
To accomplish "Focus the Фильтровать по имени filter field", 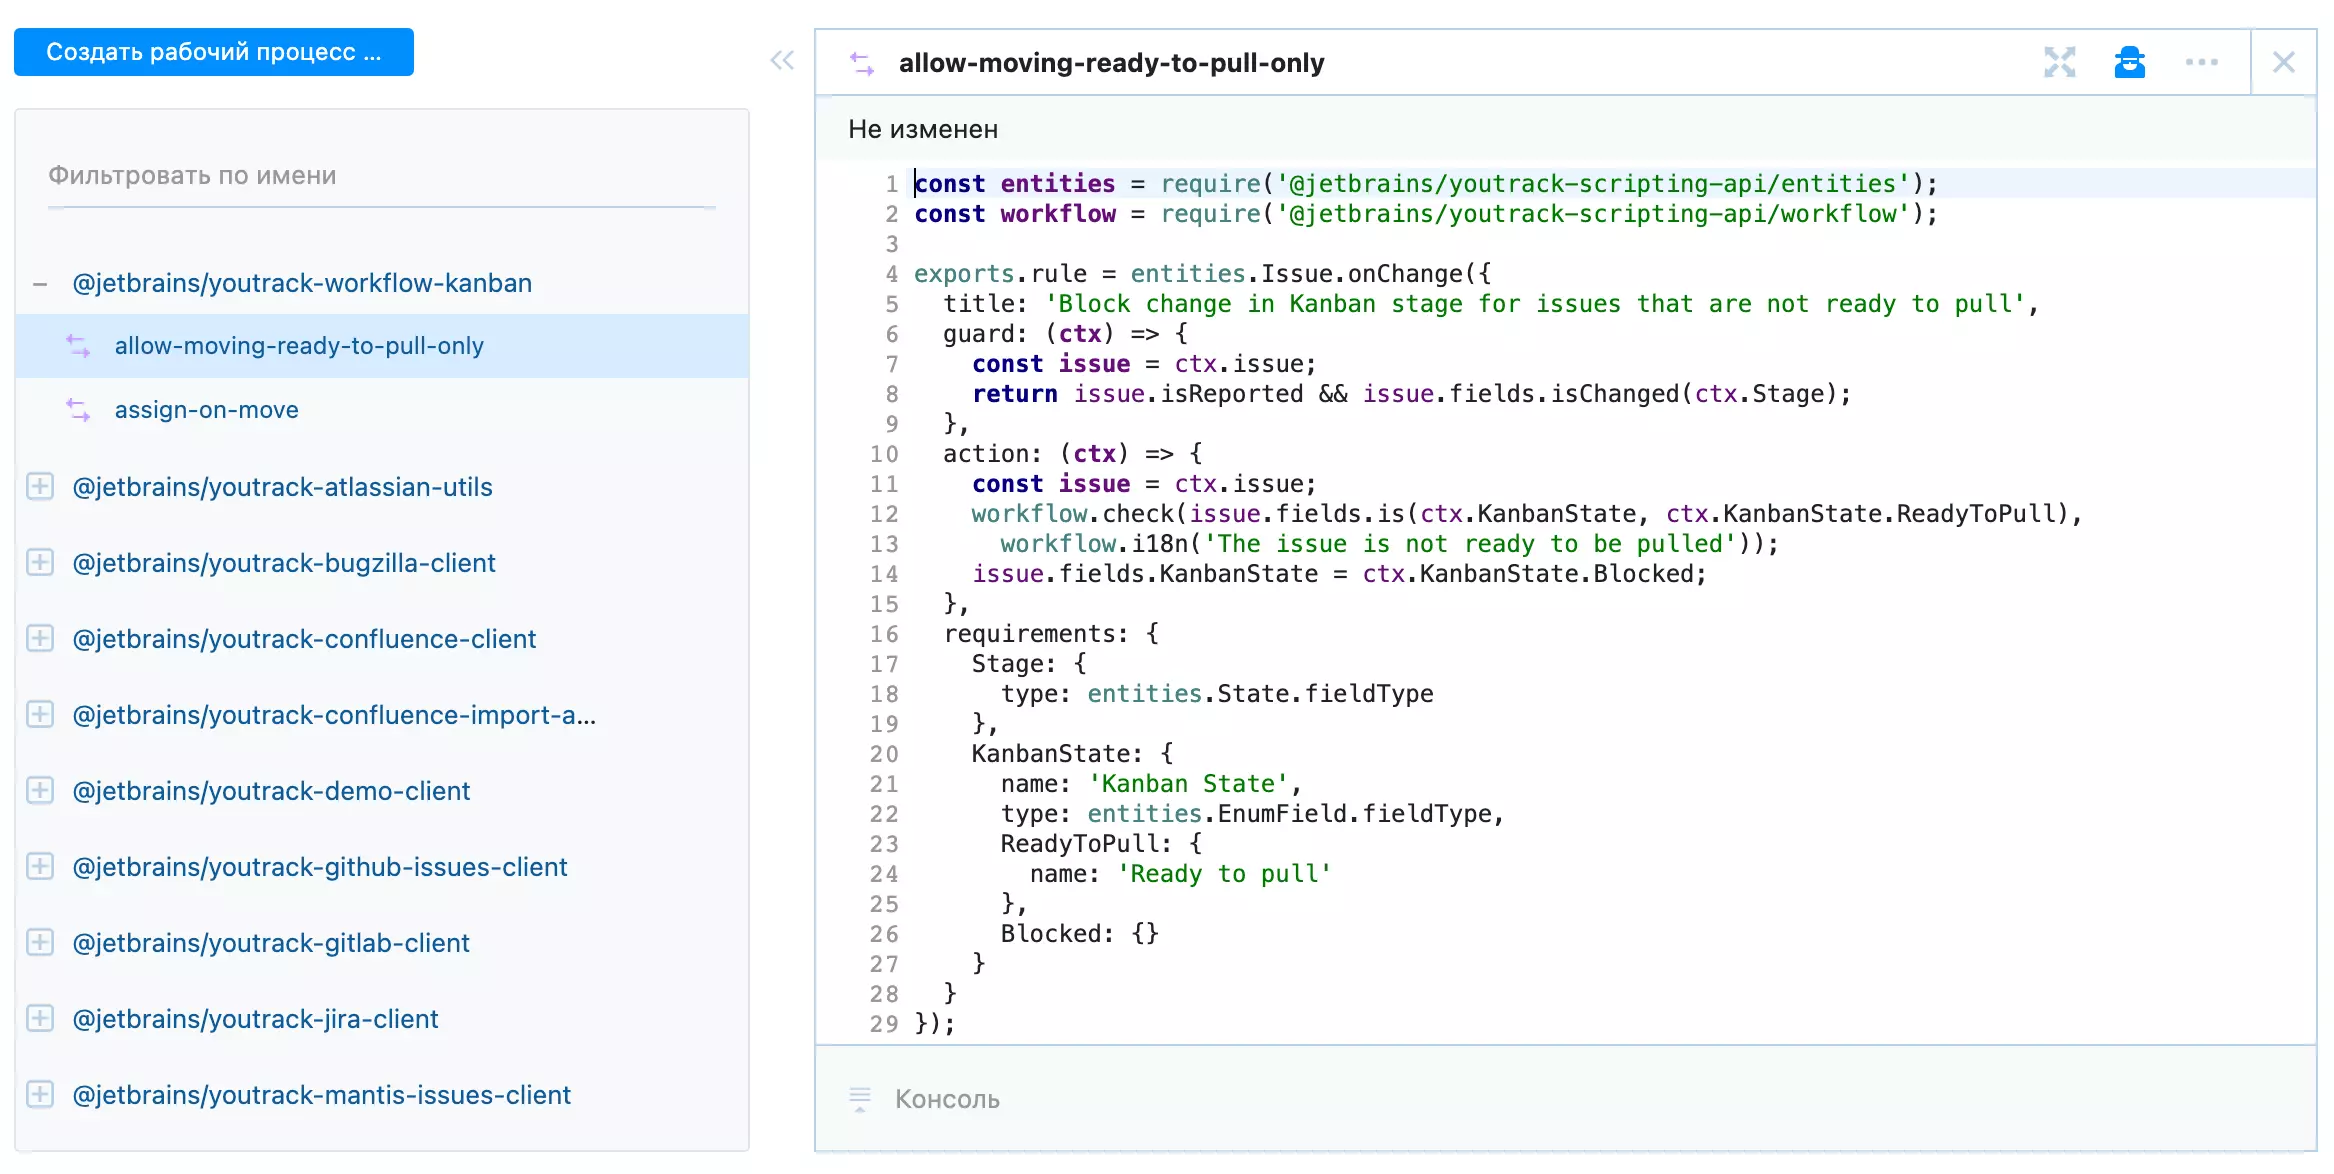I will tap(380, 176).
